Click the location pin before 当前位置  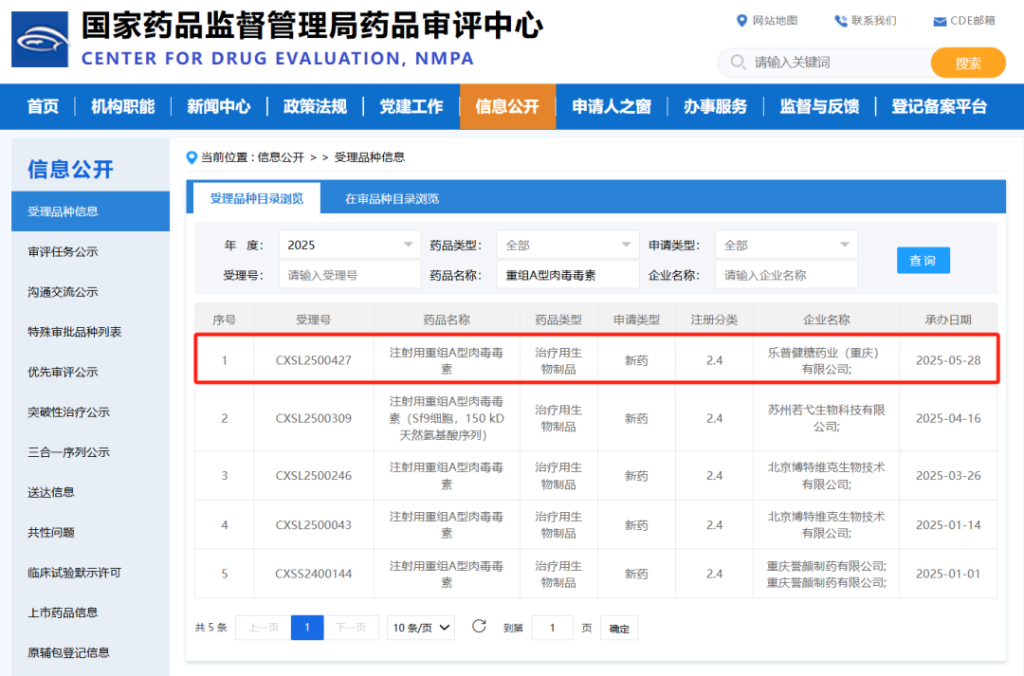[x=191, y=157]
